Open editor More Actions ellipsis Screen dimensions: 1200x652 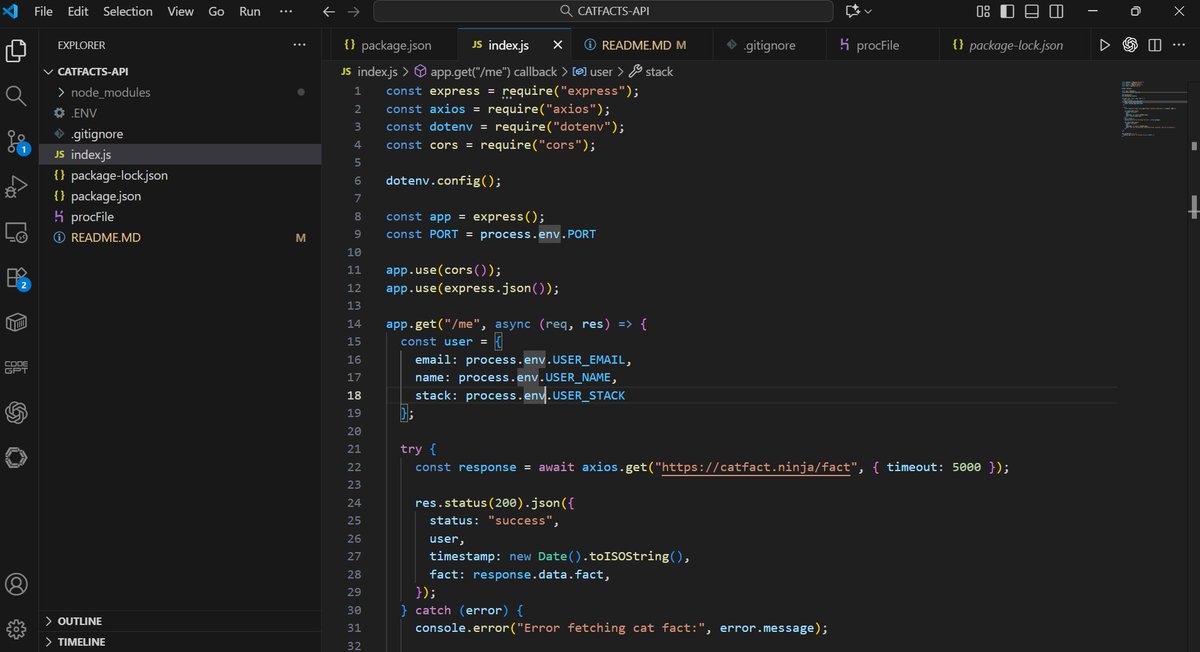1177,45
